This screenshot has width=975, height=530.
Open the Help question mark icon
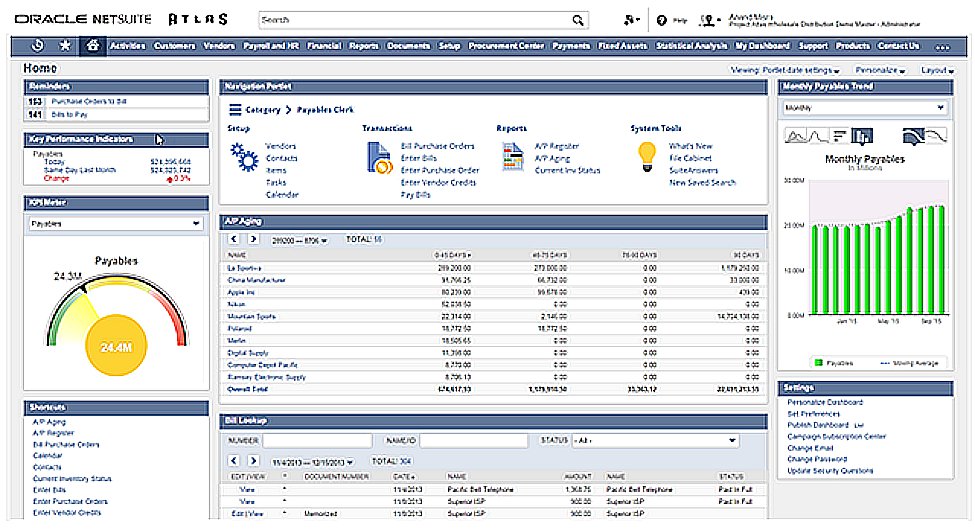coord(662,20)
